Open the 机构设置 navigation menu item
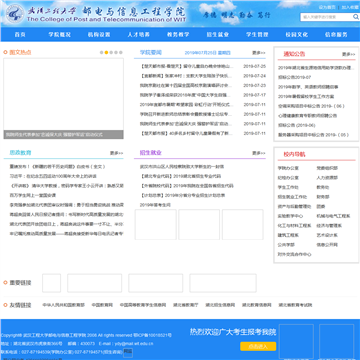The height and width of the screenshot is (360, 360). pyautogui.click(x=99, y=34)
